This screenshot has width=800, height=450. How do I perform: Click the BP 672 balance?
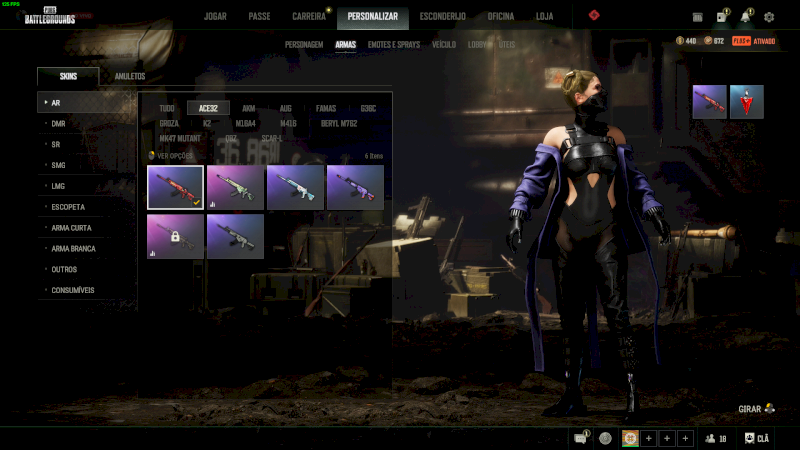(x=714, y=41)
